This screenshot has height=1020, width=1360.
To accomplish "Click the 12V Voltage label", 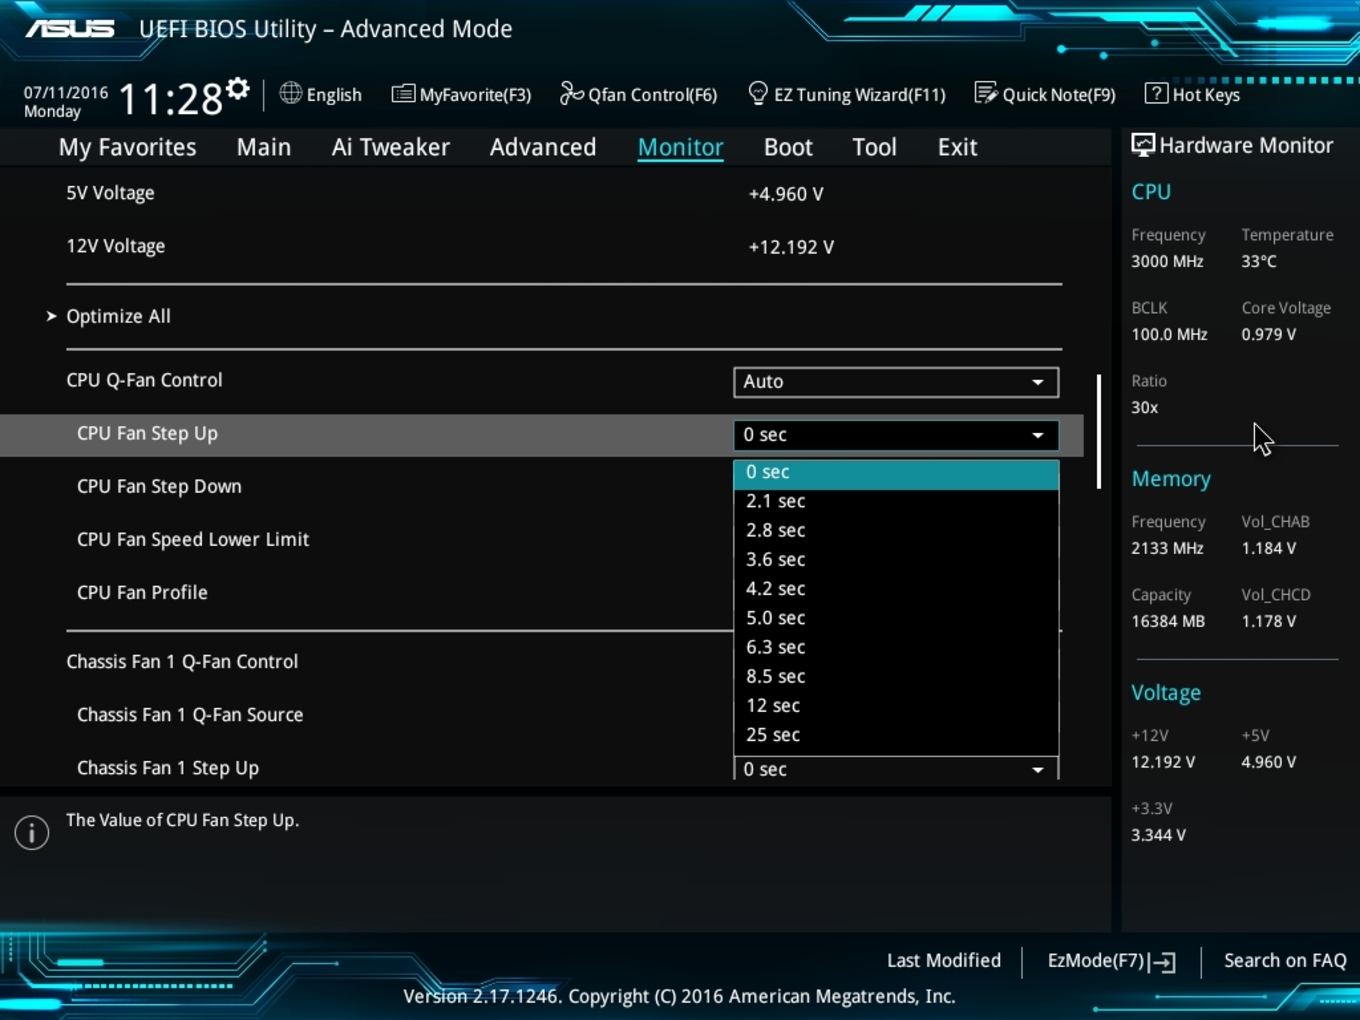I will (115, 246).
